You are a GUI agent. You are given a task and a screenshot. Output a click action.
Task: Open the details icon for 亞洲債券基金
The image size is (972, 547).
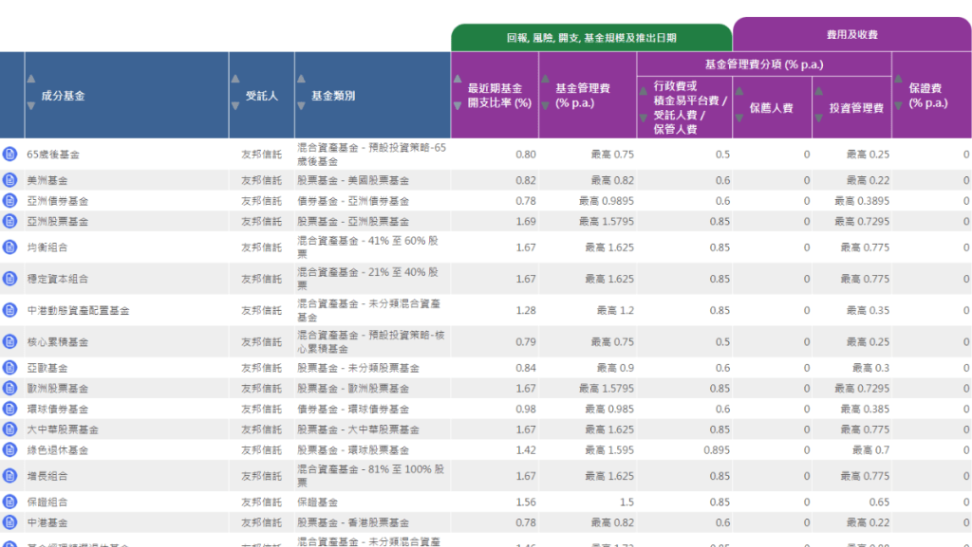[10, 201]
